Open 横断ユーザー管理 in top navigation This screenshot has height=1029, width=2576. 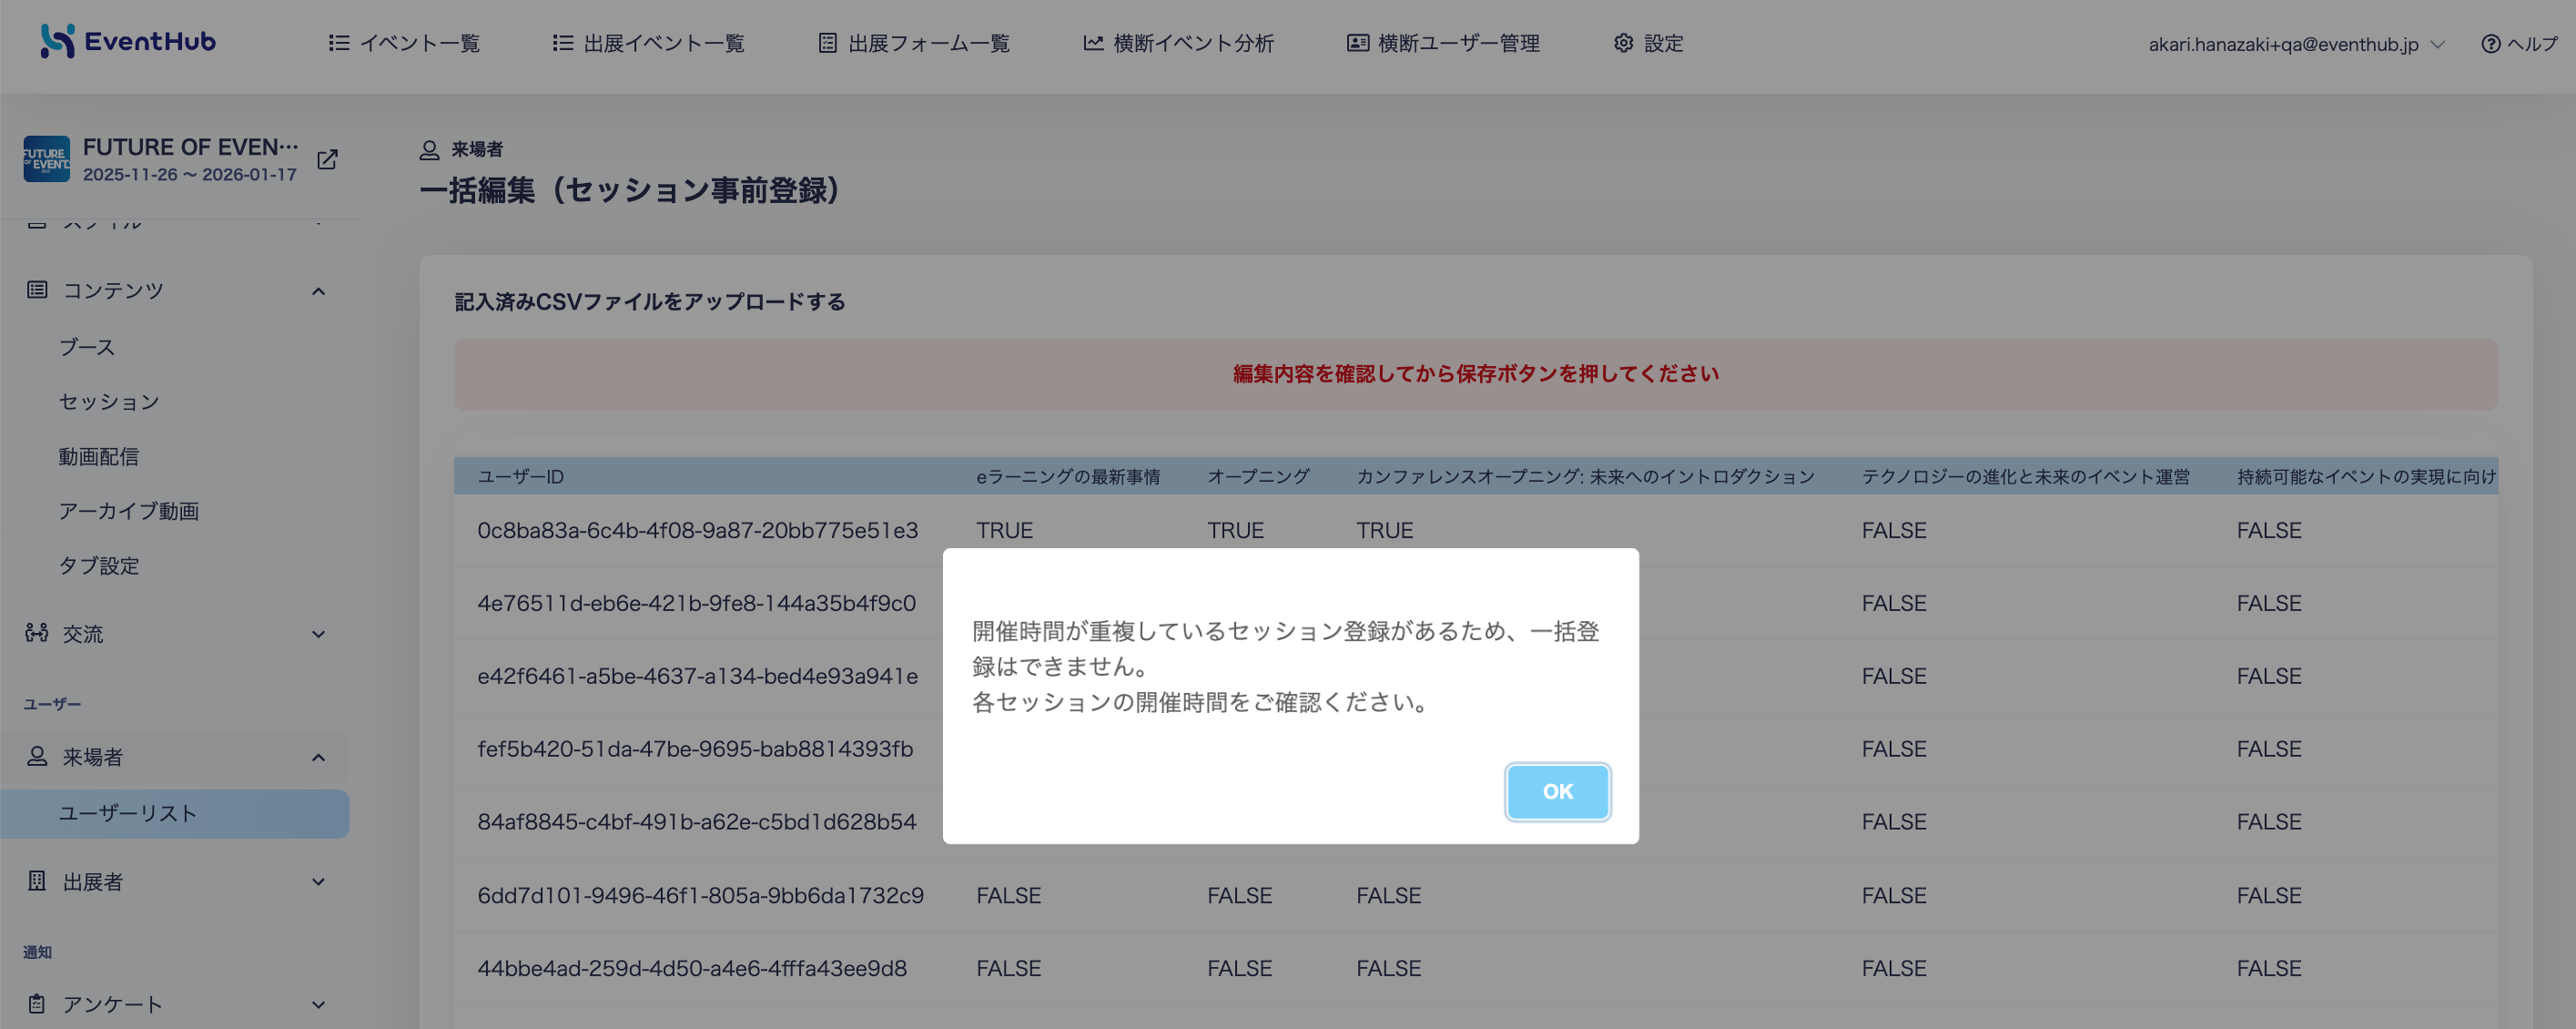tap(1443, 43)
